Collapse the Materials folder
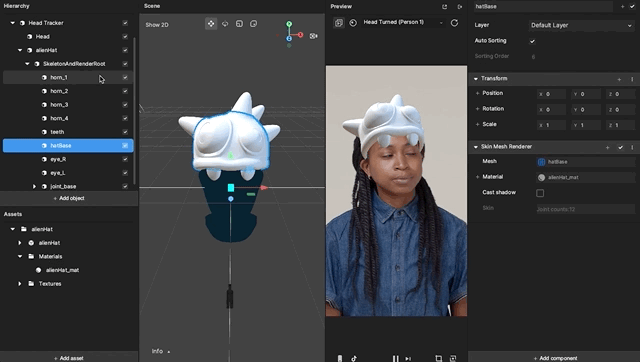640x362 pixels. (x=20, y=256)
